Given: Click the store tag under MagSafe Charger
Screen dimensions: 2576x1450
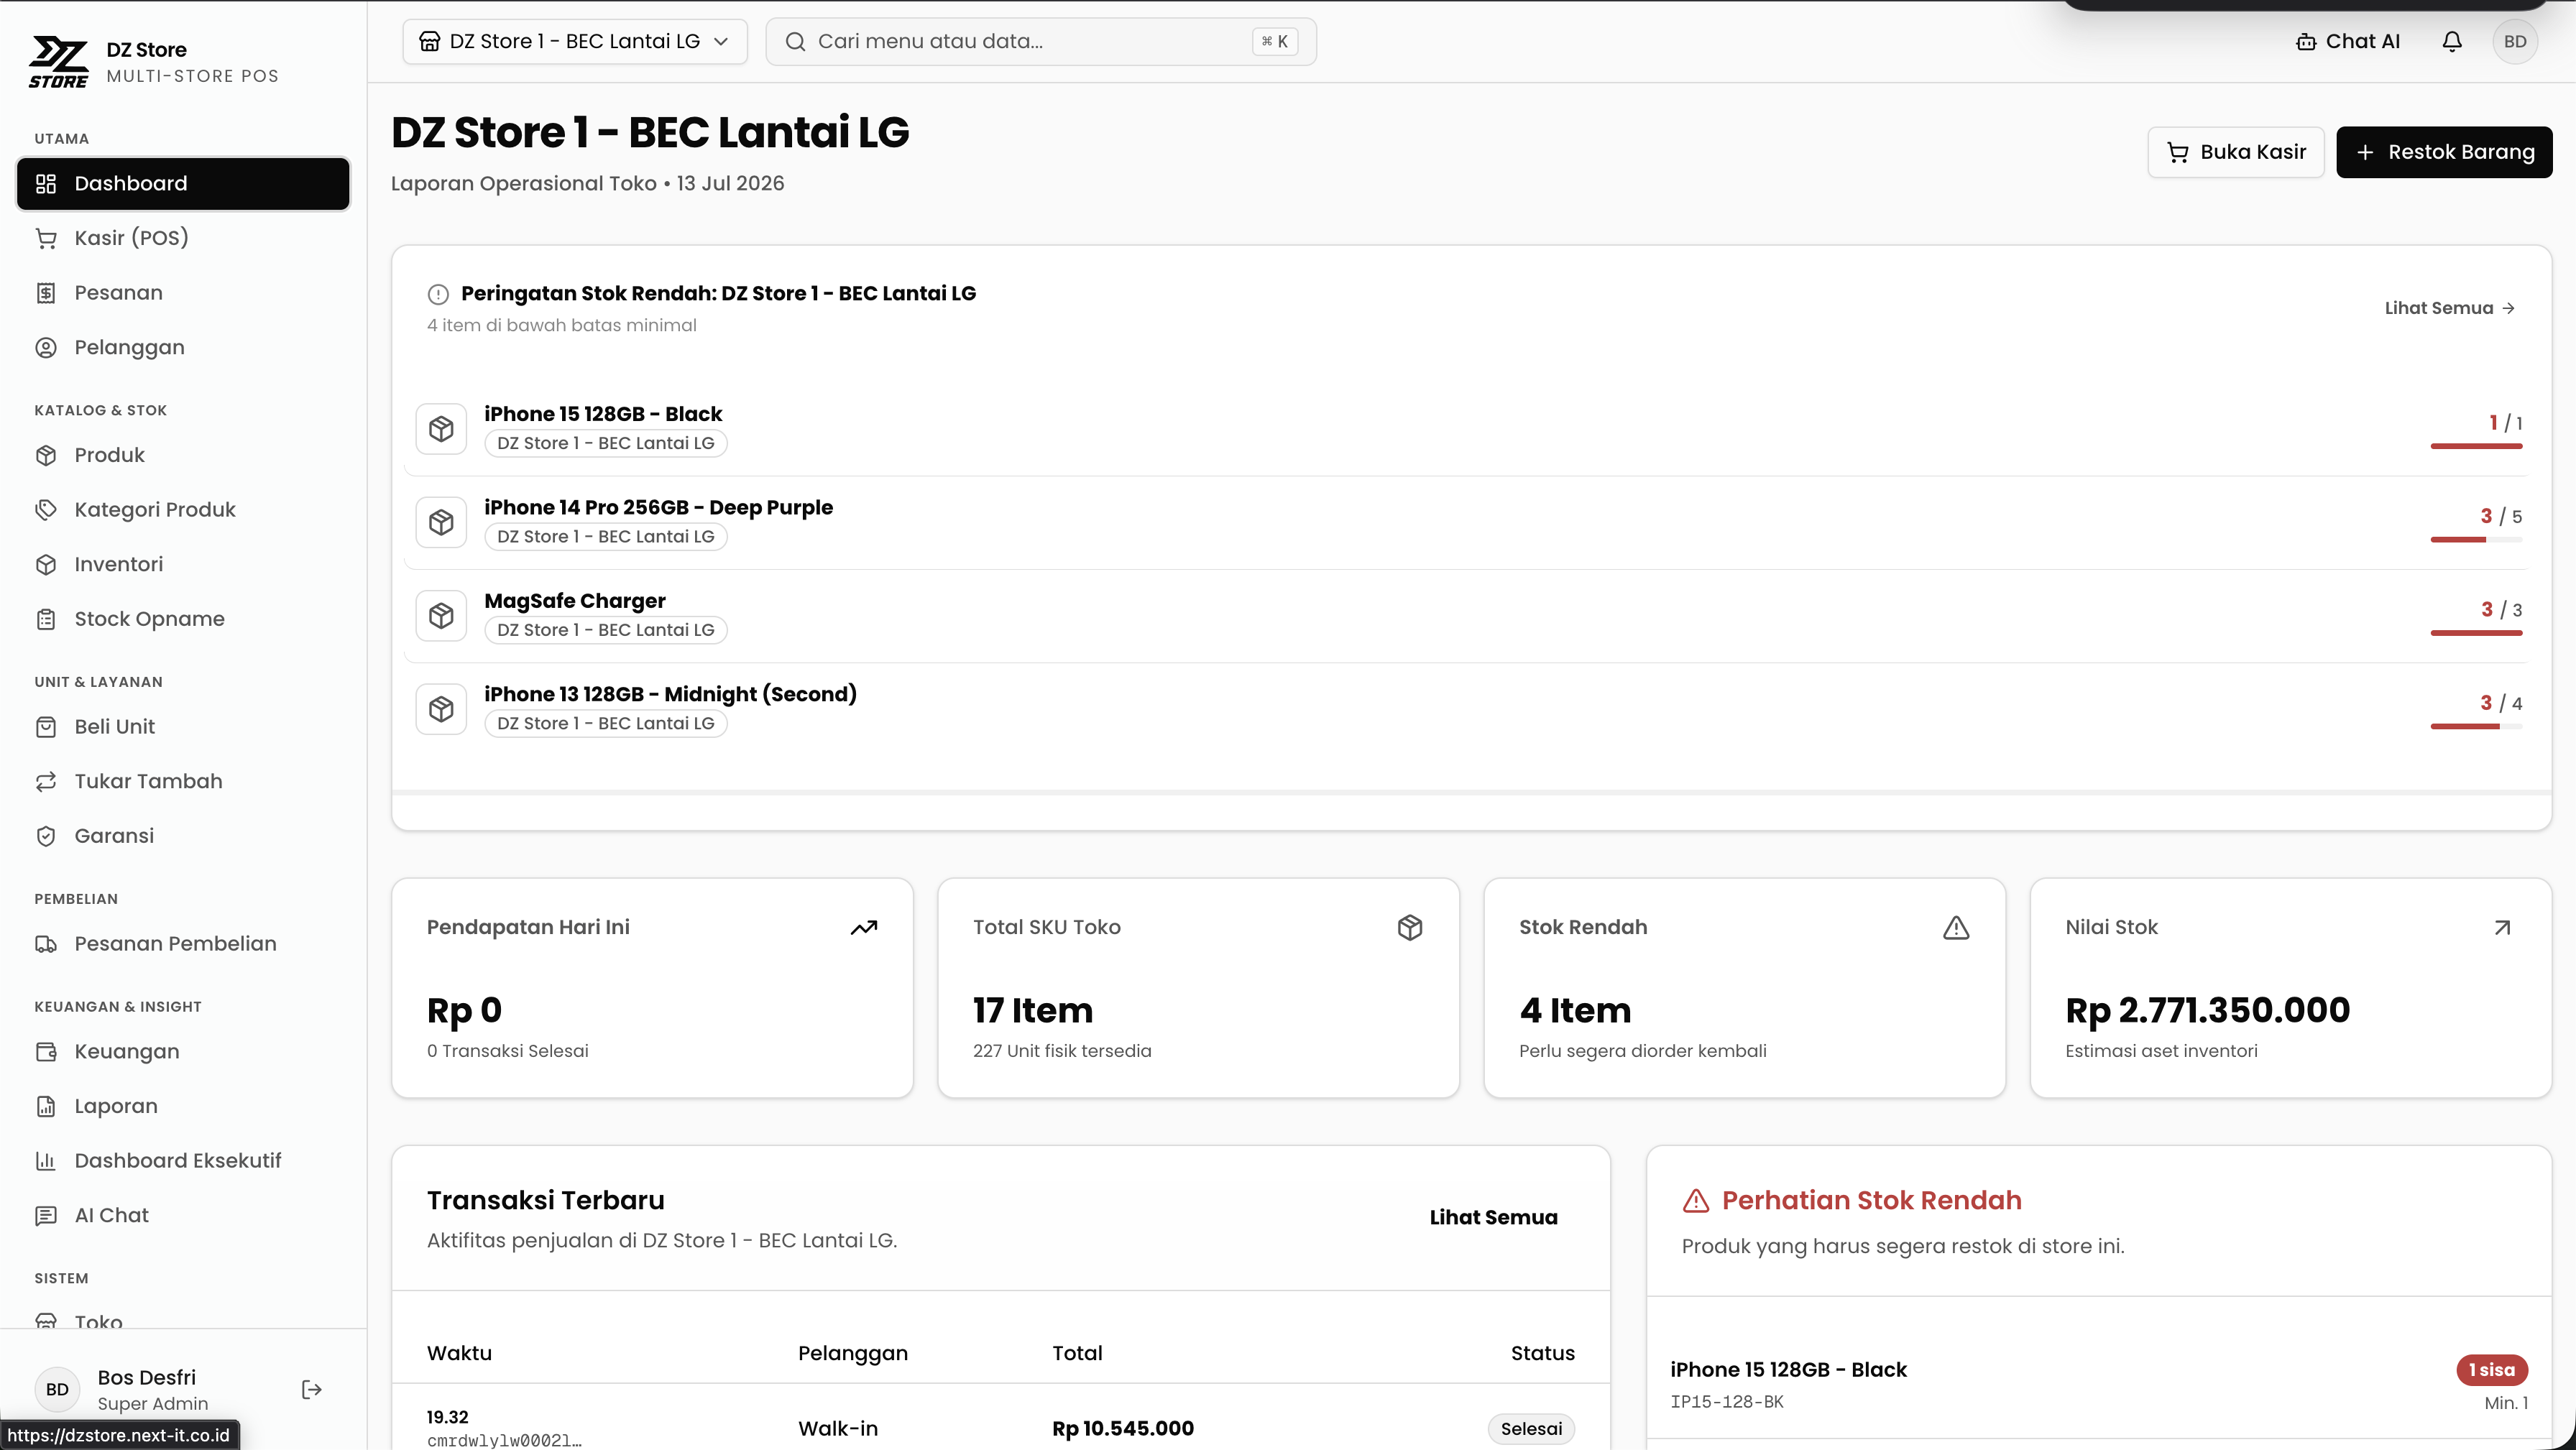Looking at the screenshot, I should [x=606, y=630].
